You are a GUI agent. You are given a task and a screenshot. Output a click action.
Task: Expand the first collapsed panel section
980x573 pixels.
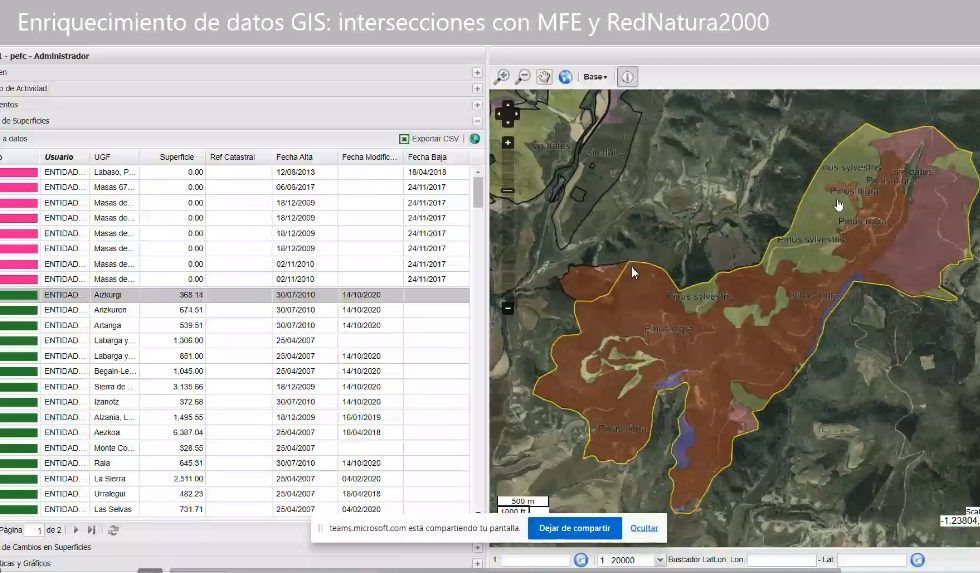pos(477,72)
